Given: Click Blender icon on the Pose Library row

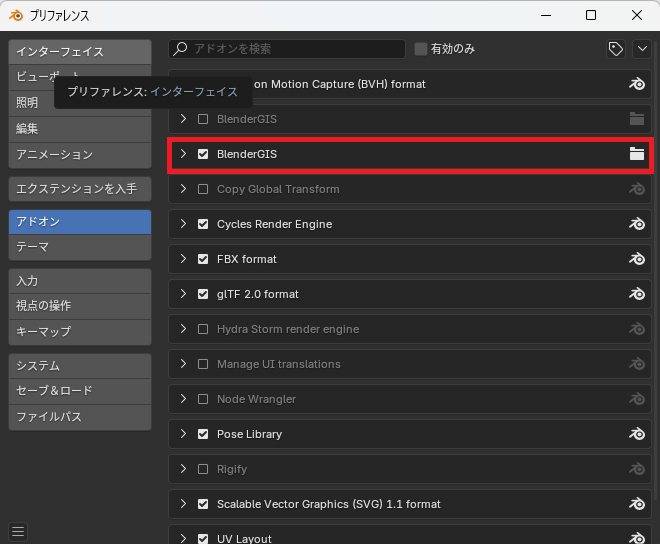Looking at the screenshot, I should (637, 434).
